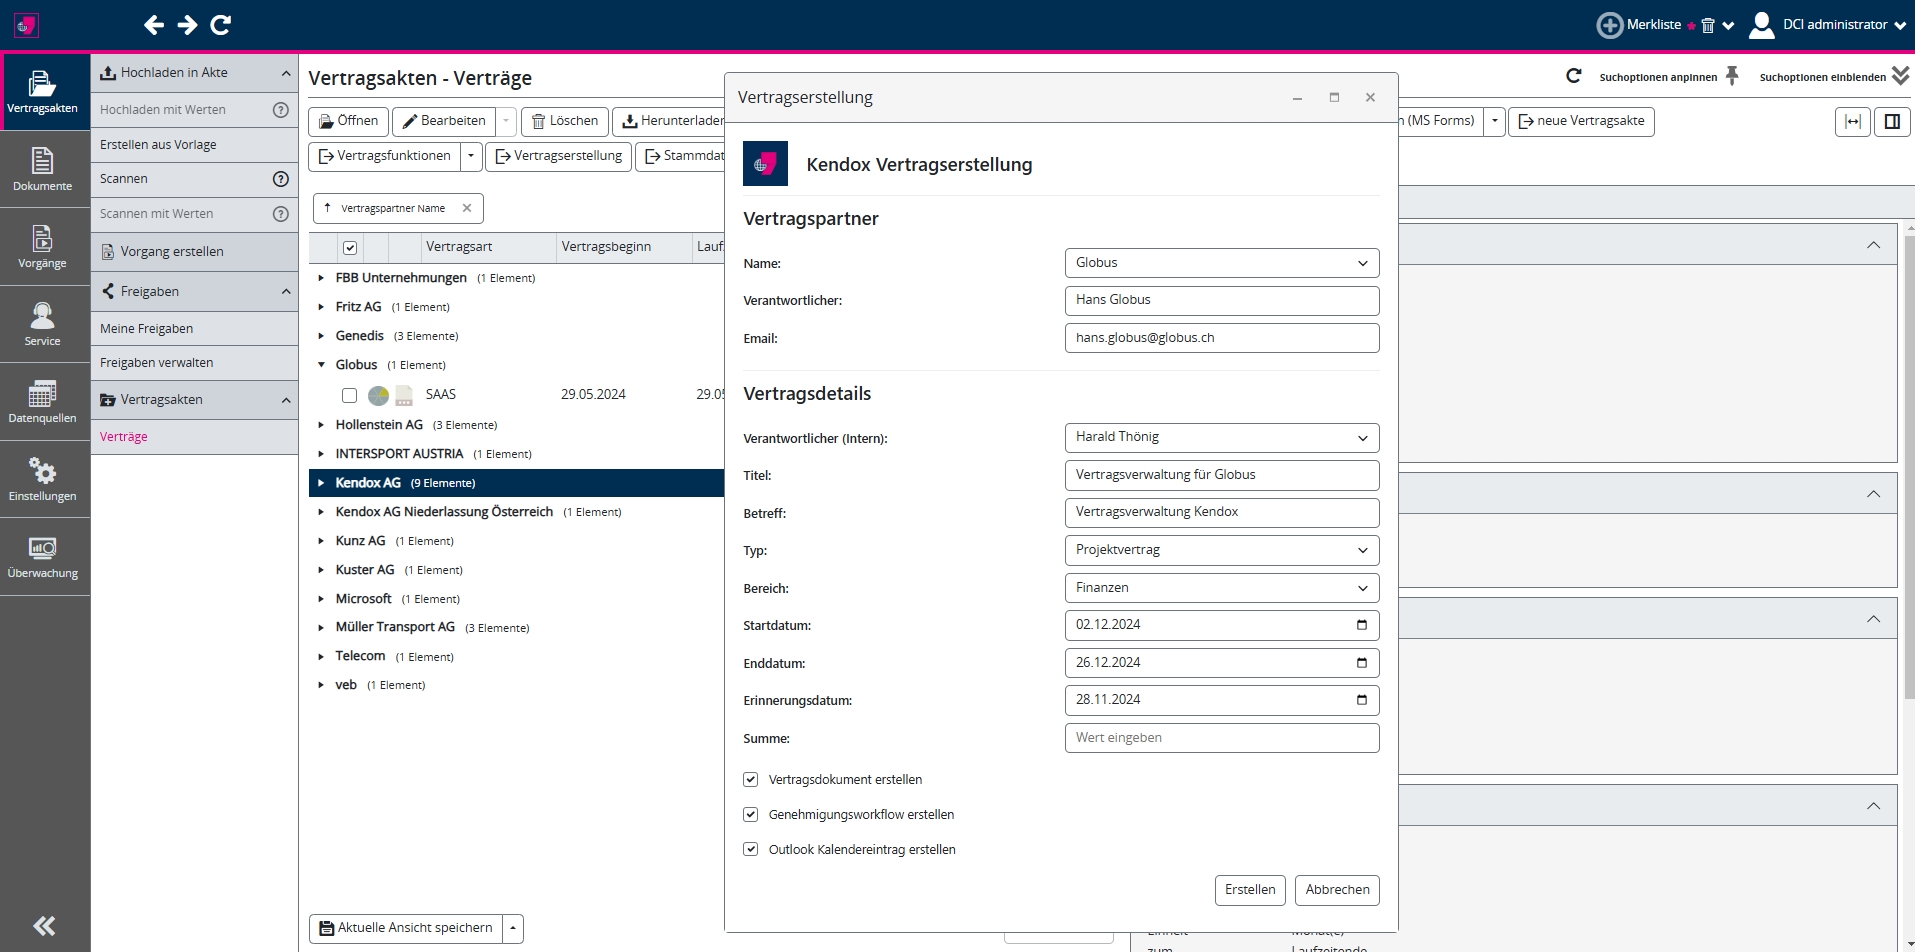Toggle the select-all checkbox in table header

pos(350,248)
